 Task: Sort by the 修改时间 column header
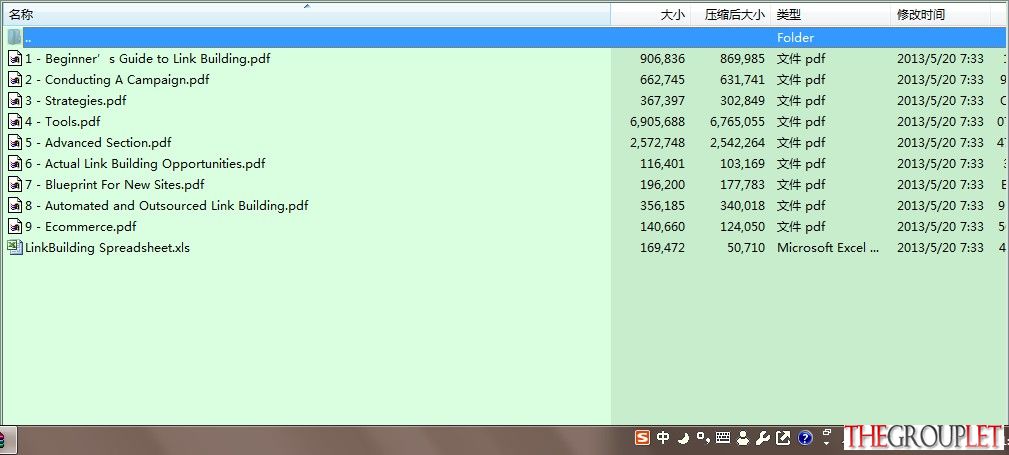pos(941,15)
